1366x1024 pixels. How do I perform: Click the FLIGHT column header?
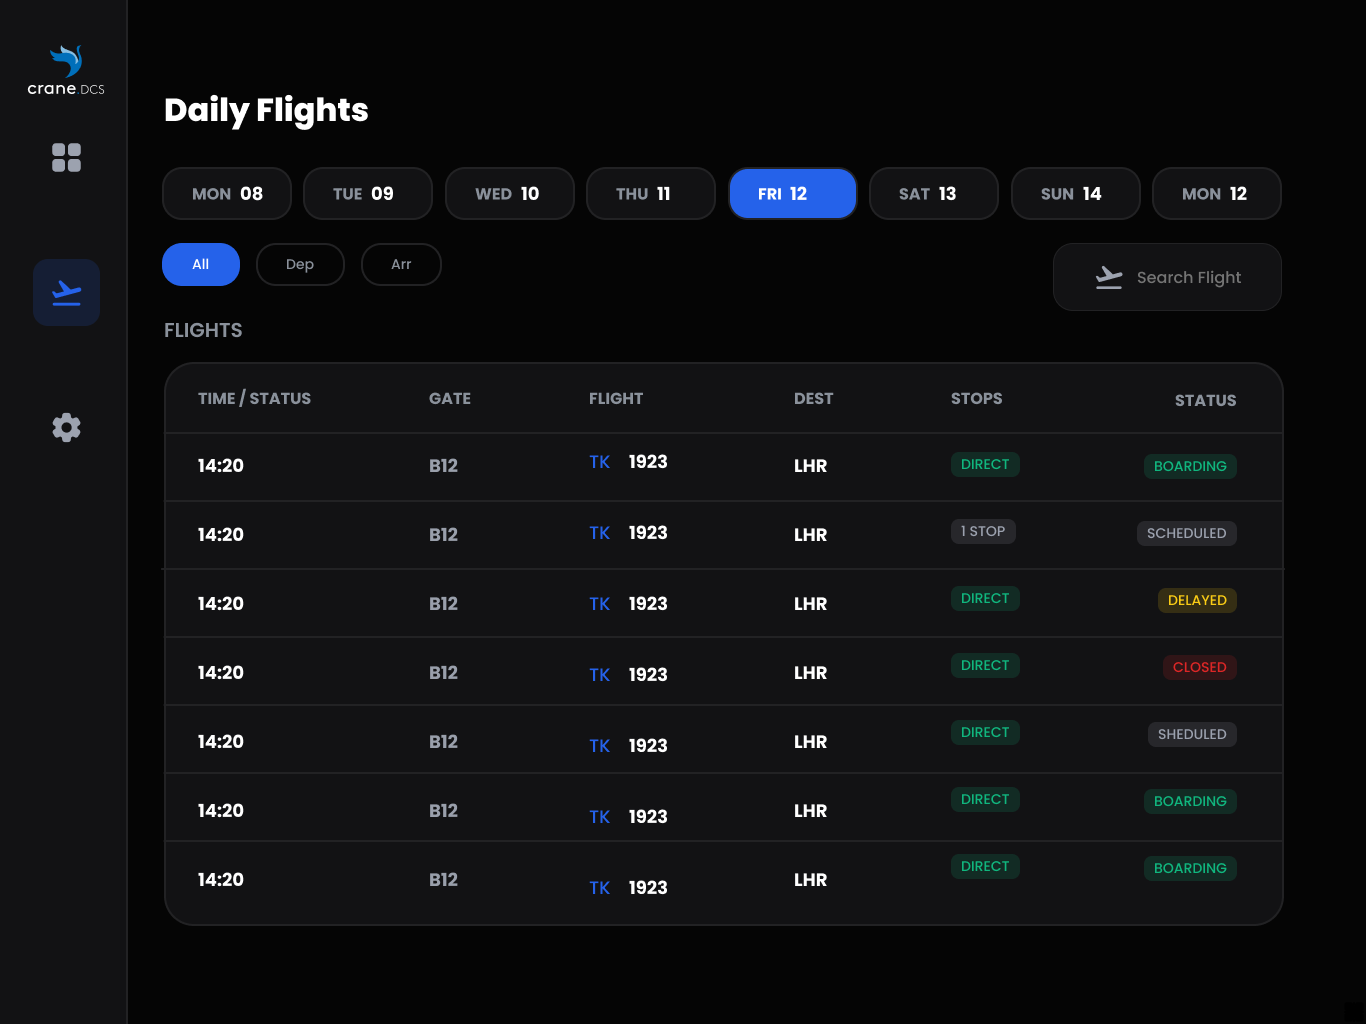click(616, 398)
